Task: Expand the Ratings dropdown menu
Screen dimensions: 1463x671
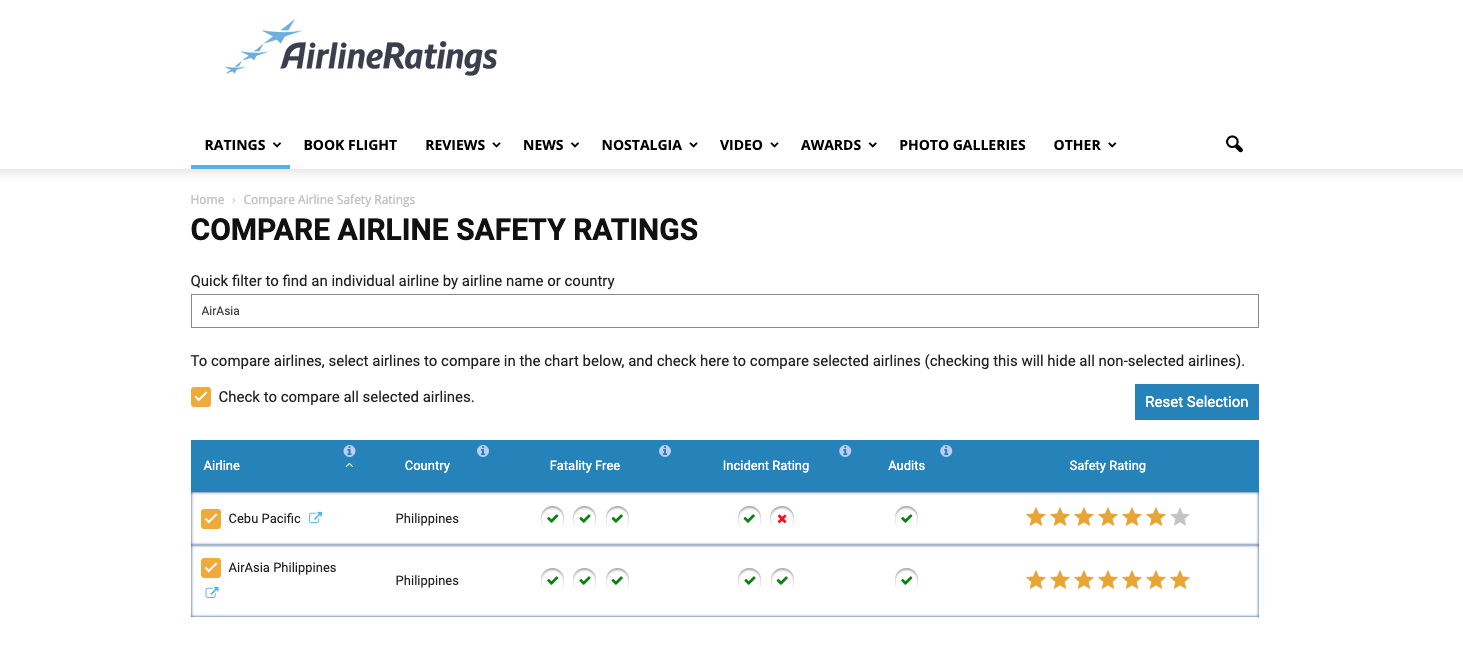Action: coord(242,145)
